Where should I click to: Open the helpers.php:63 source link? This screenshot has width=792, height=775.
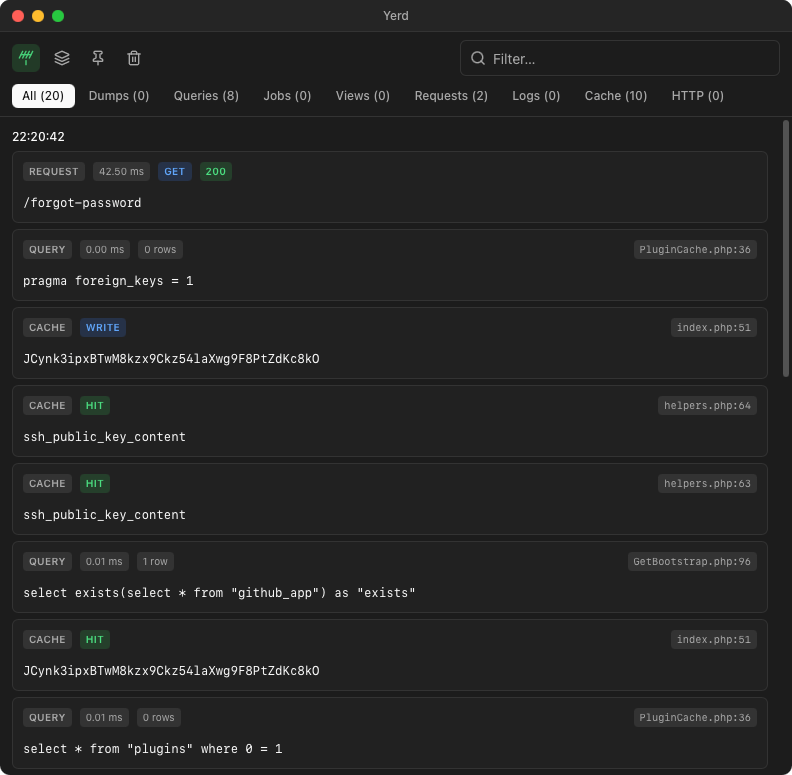tap(707, 483)
